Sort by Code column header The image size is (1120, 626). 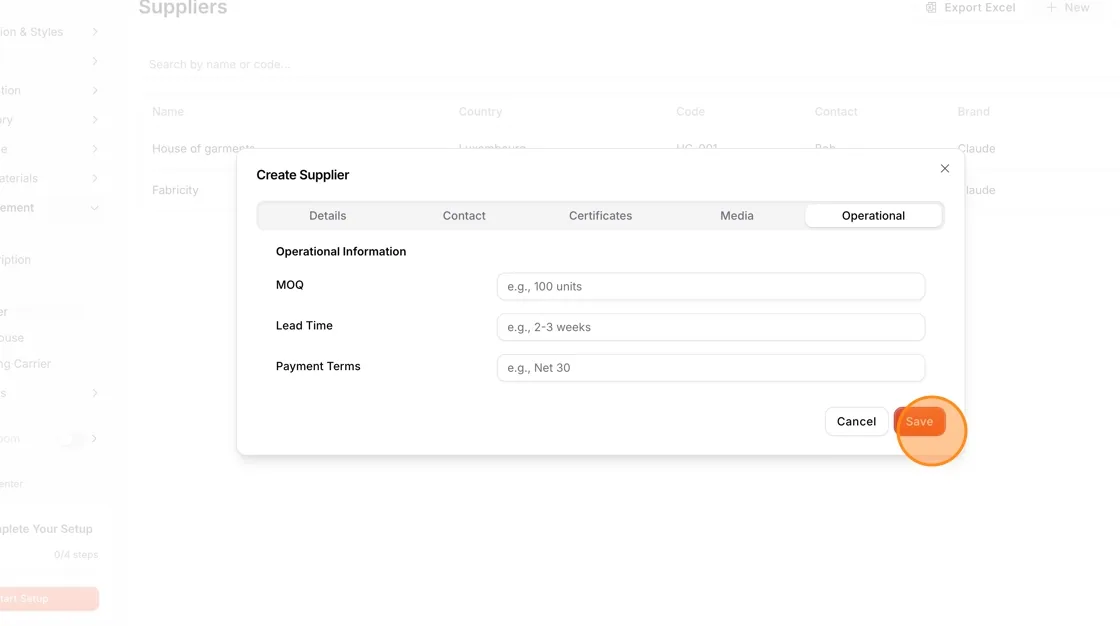[x=690, y=111]
